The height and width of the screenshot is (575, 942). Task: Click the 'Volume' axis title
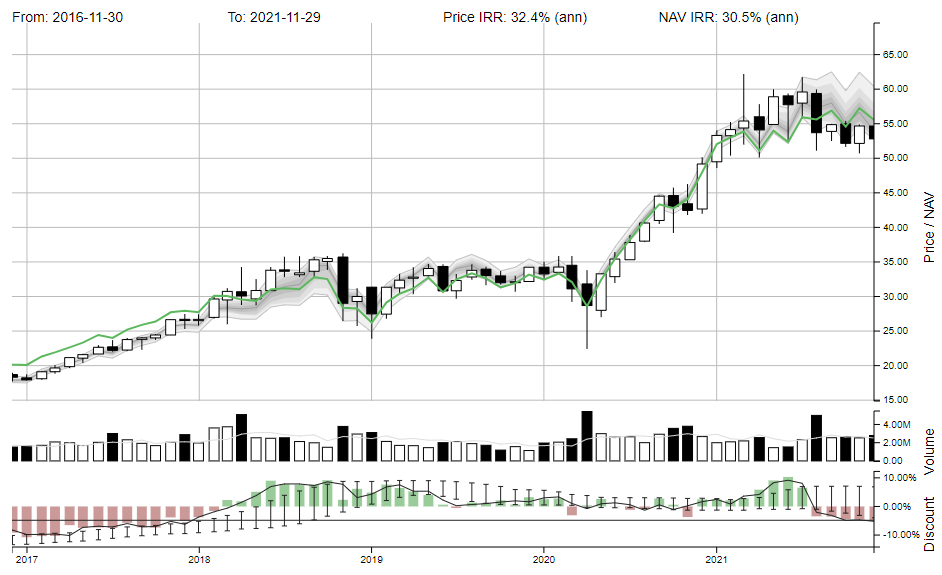(x=929, y=451)
